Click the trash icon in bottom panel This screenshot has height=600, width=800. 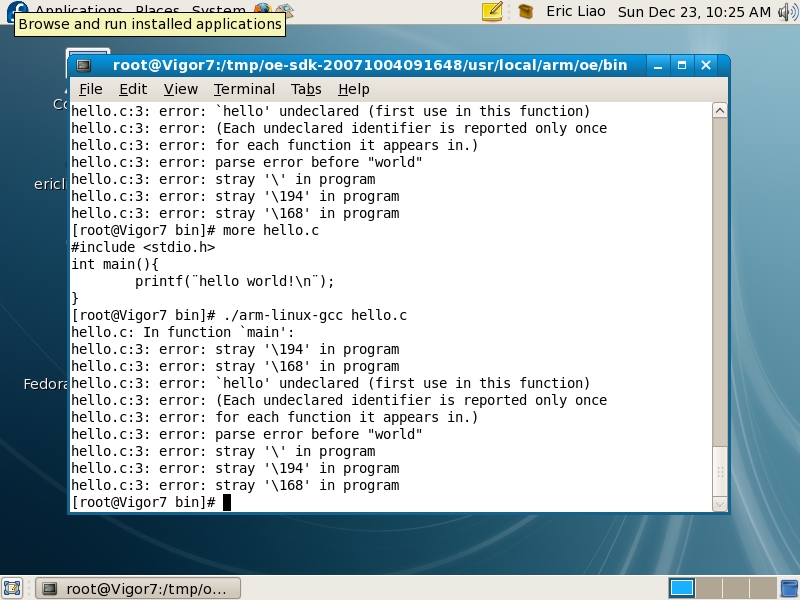point(790,588)
